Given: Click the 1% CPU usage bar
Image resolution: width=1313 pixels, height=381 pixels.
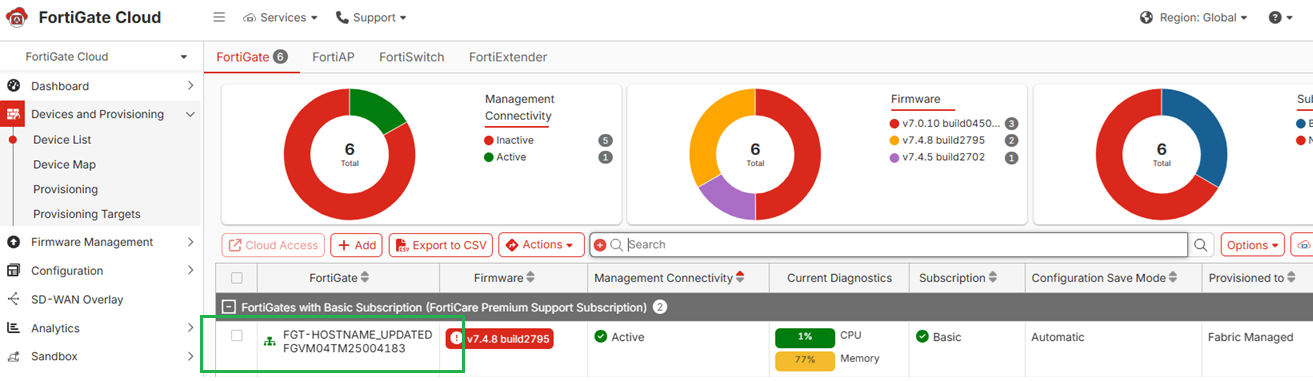Looking at the screenshot, I should click(805, 337).
